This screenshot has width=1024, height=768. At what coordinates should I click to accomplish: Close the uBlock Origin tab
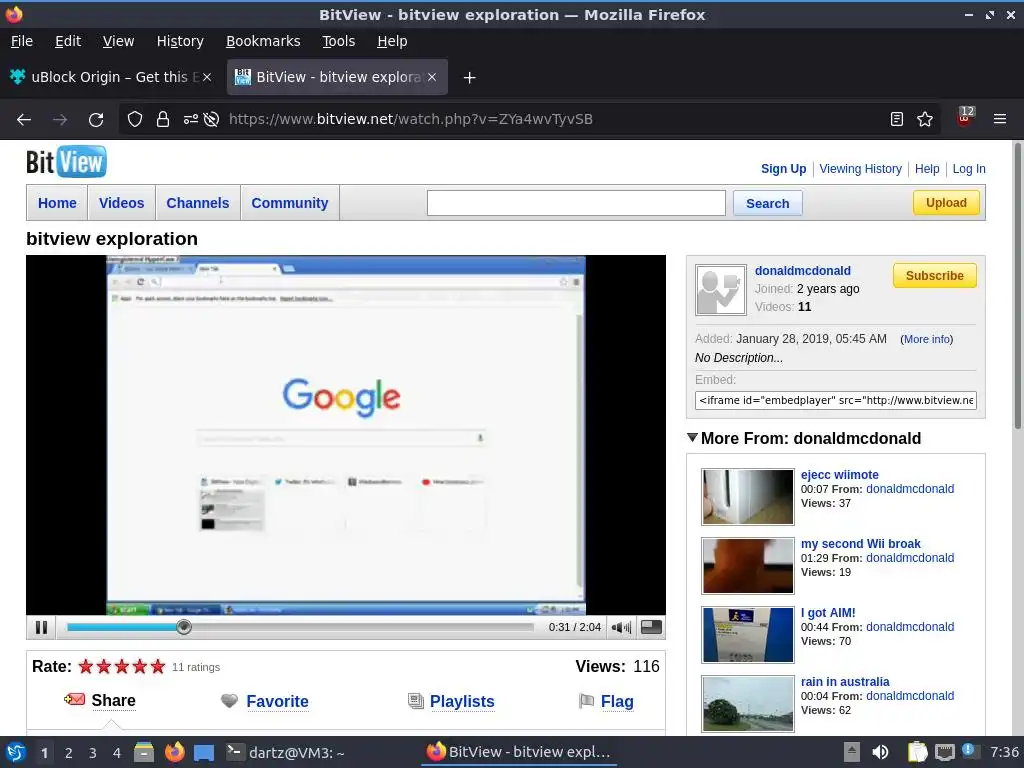click(206, 77)
